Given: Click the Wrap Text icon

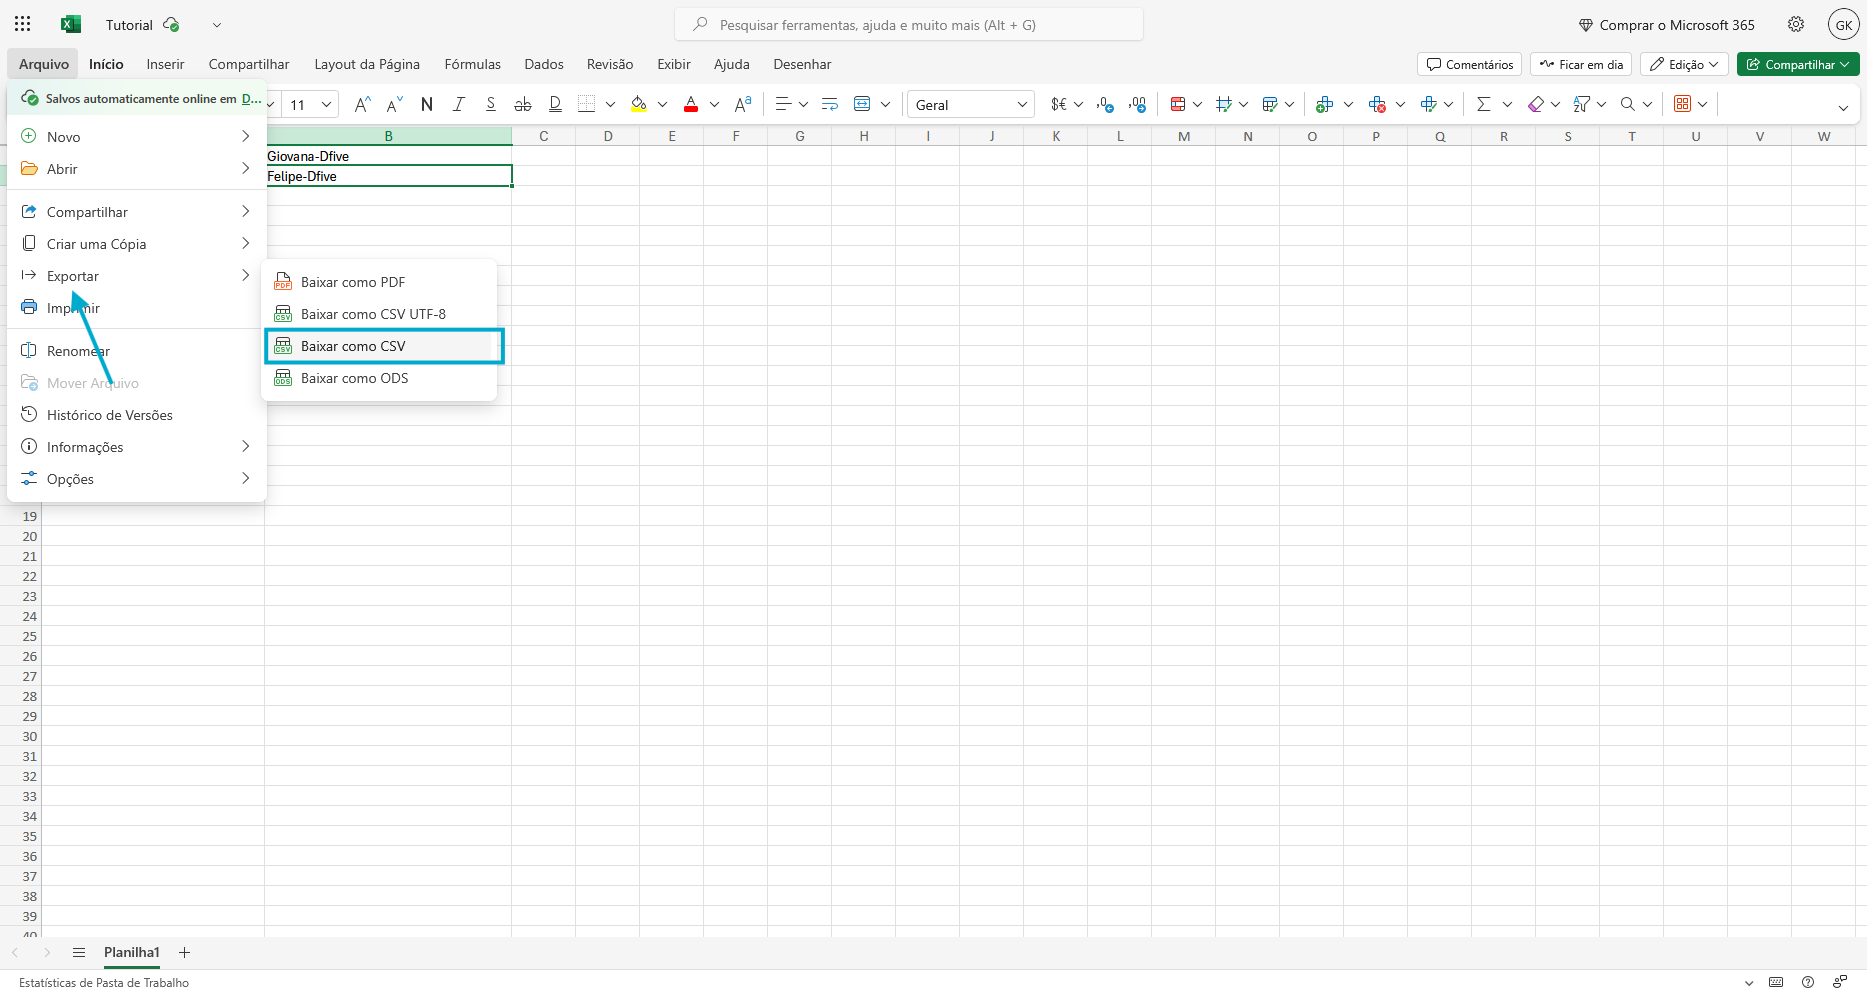Looking at the screenshot, I should pos(829,104).
